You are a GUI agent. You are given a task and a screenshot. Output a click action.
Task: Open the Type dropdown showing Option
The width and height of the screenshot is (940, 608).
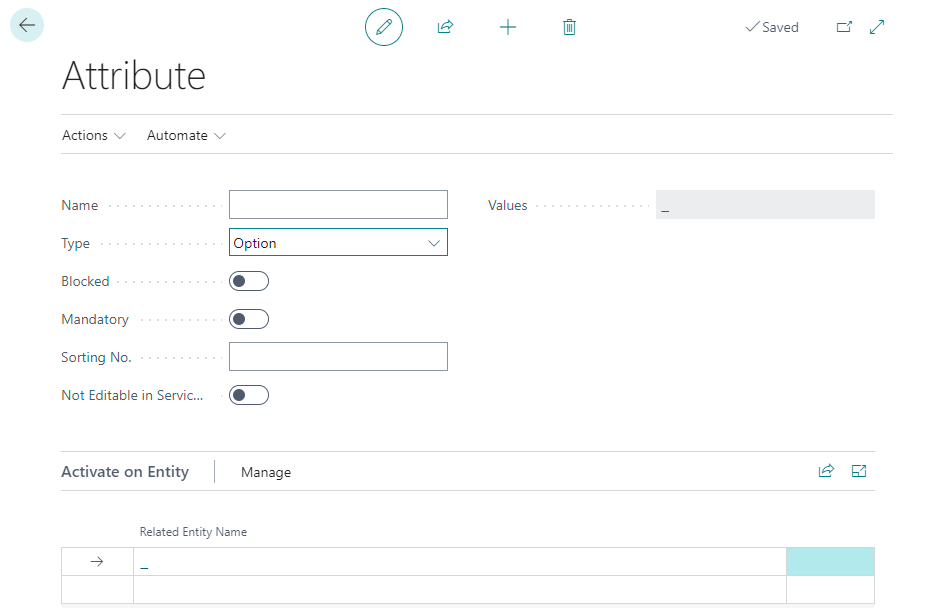pyautogui.click(x=338, y=243)
